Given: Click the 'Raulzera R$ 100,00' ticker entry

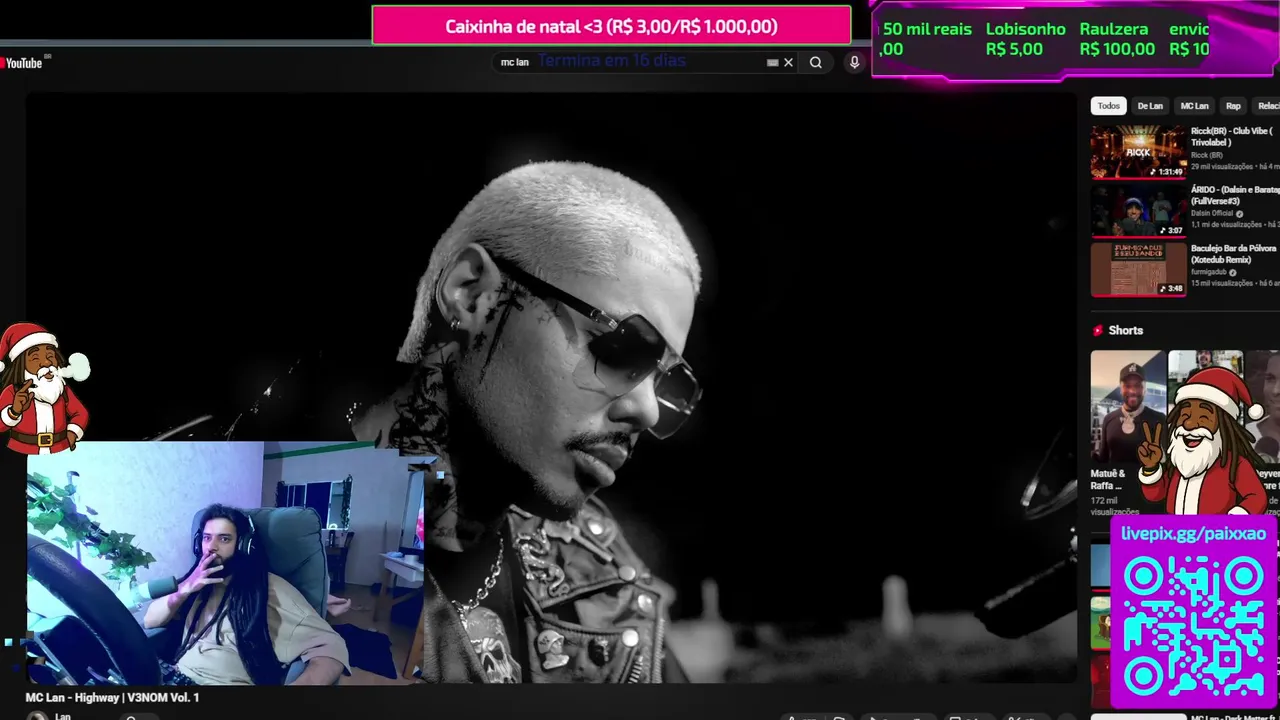Looking at the screenshot, I should click(1117, 39).
